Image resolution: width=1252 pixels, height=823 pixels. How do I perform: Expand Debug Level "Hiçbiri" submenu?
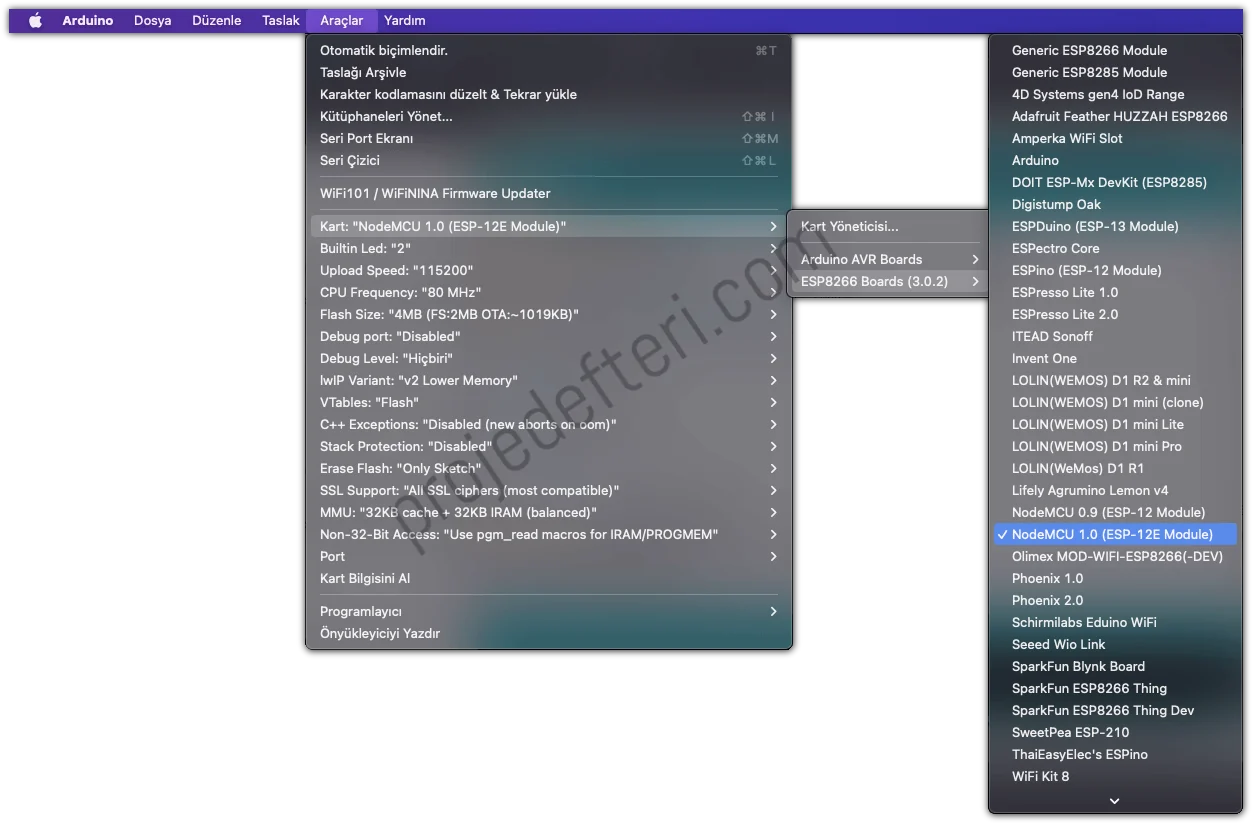[548, 358]
